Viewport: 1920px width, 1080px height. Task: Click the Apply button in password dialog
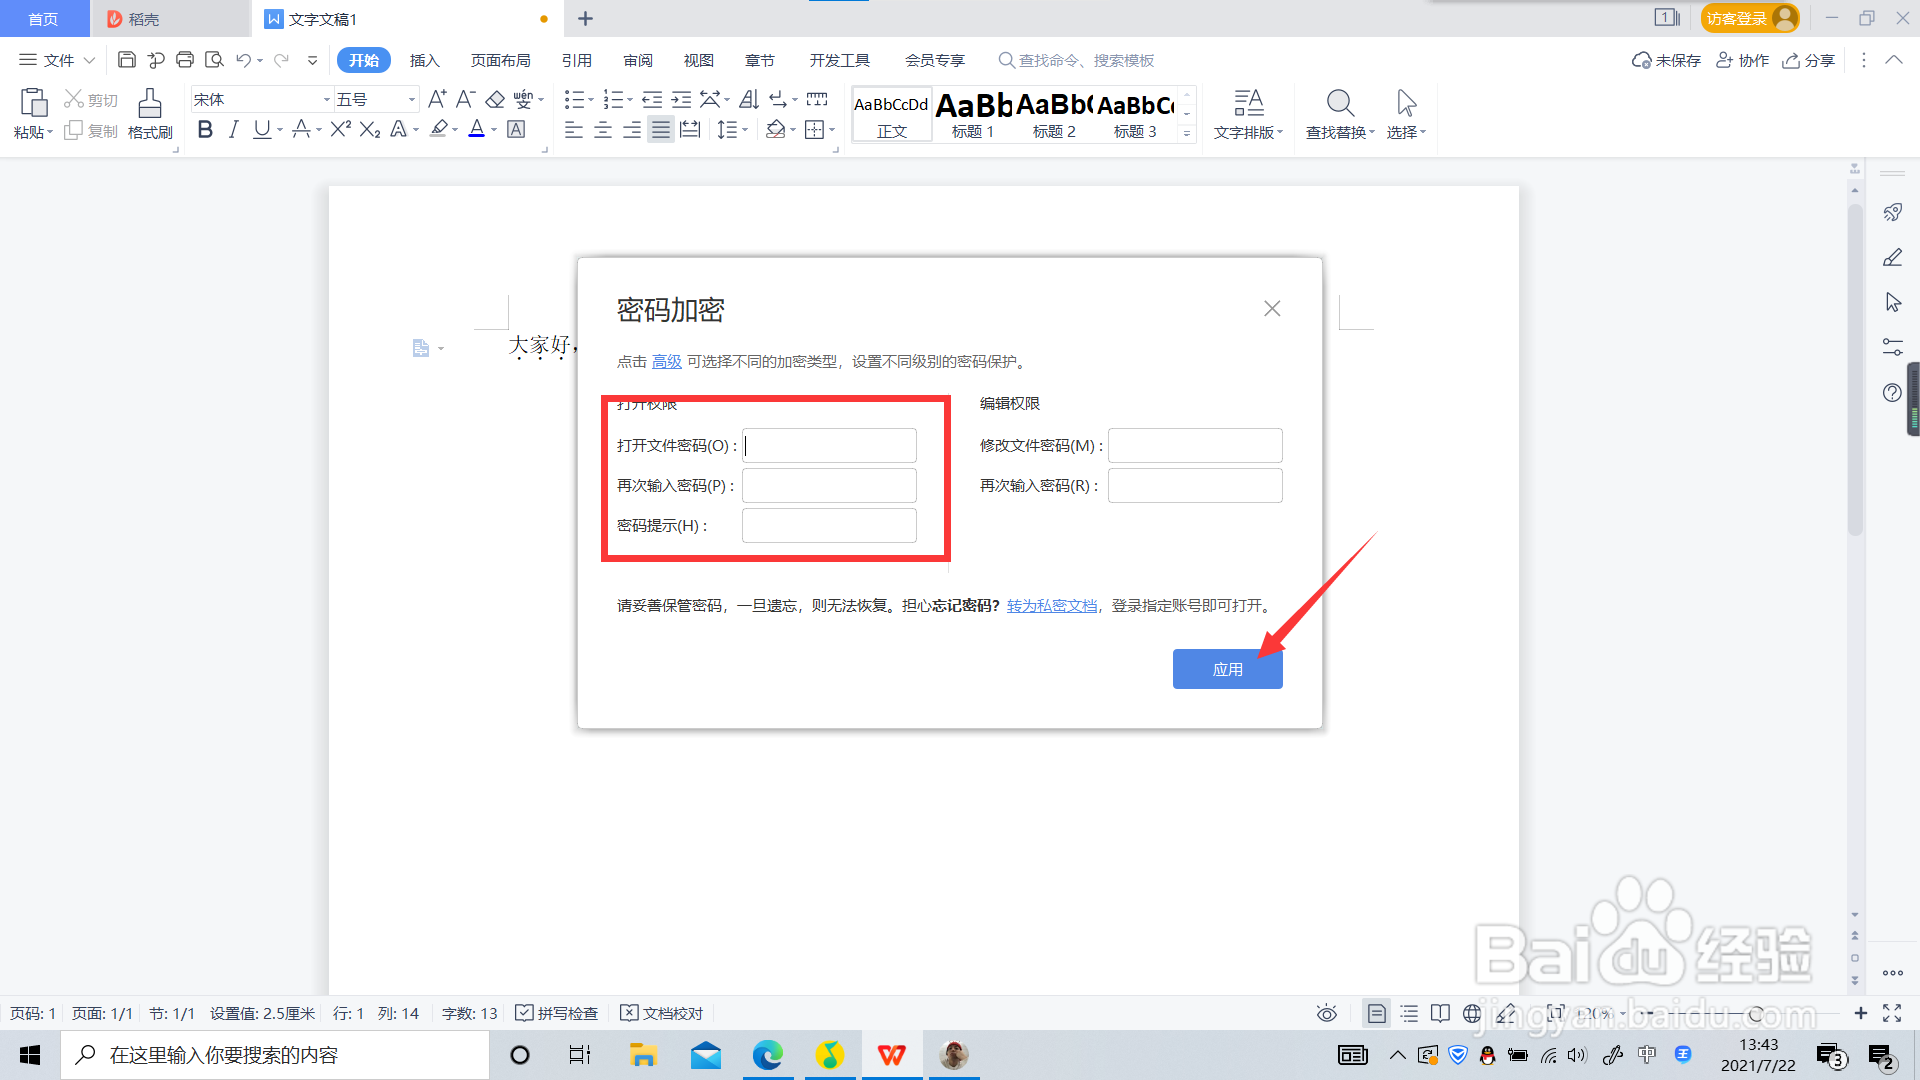pos(1227,669)
